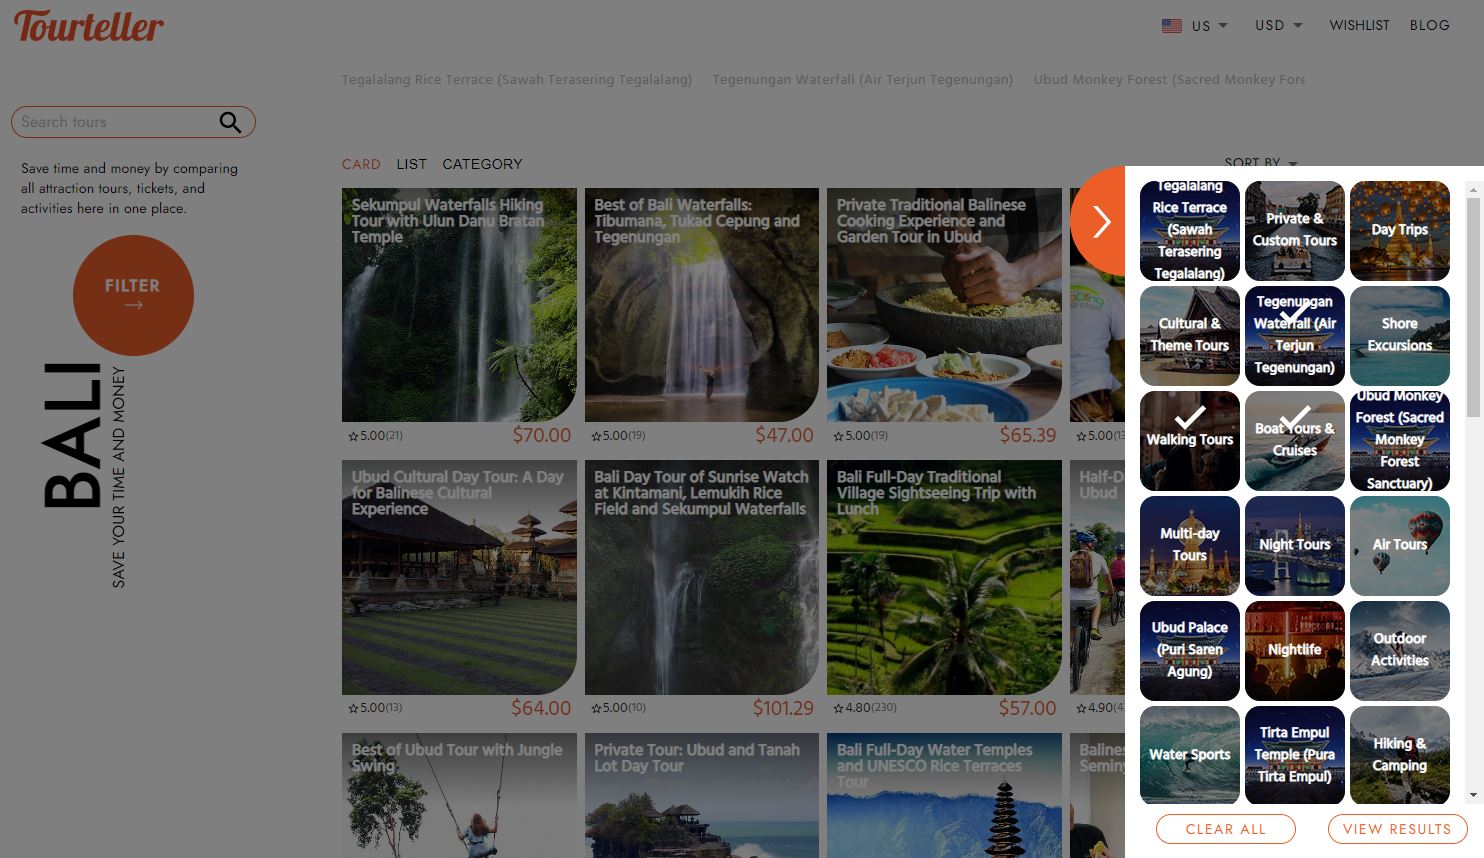
Task: Click the filter panel scrollbar up arrow
Action: [x=1473, y=188]
